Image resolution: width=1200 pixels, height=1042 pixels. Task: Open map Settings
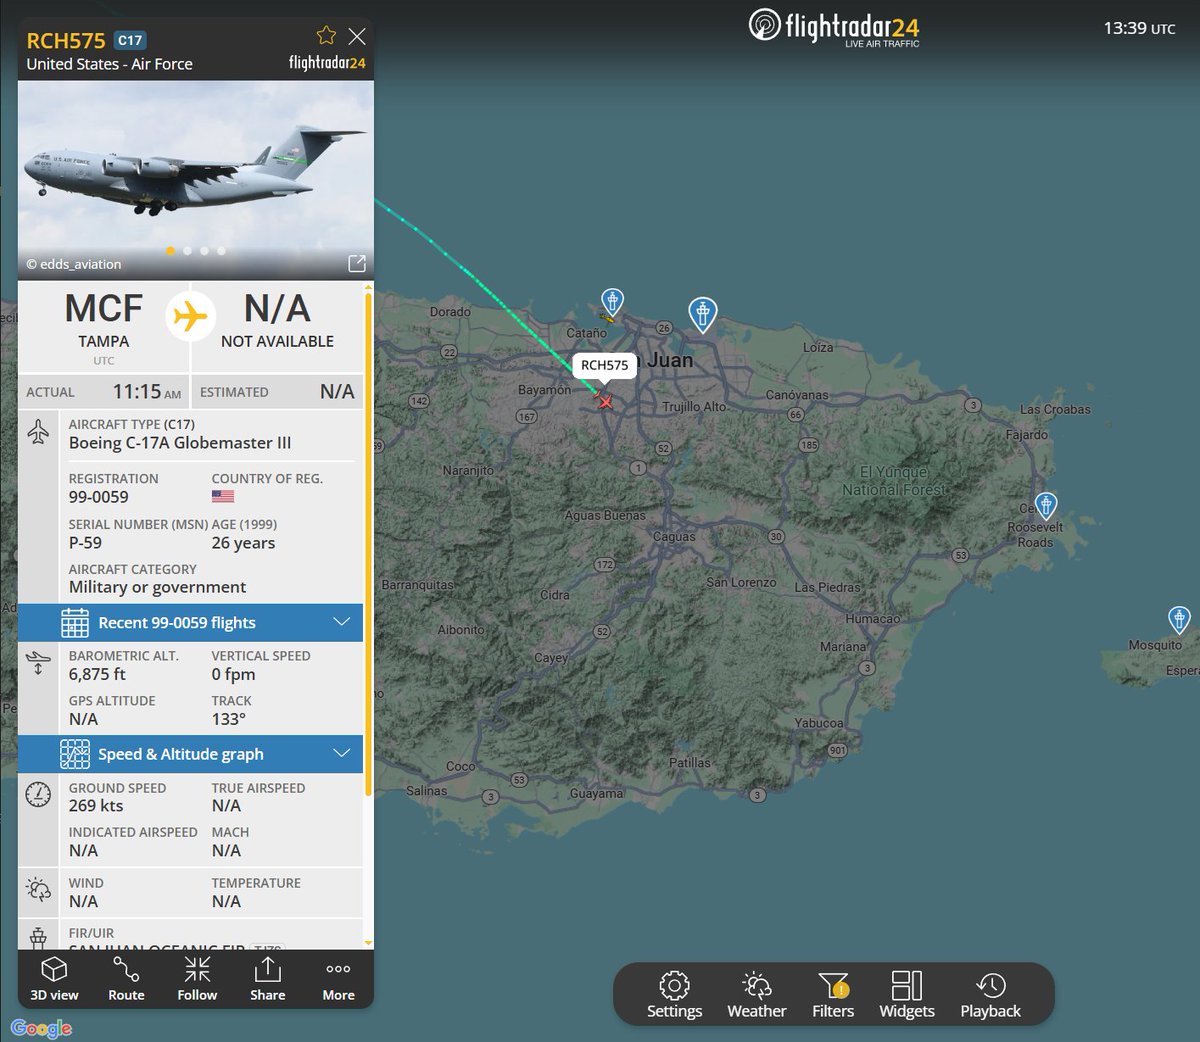point(675,995)
